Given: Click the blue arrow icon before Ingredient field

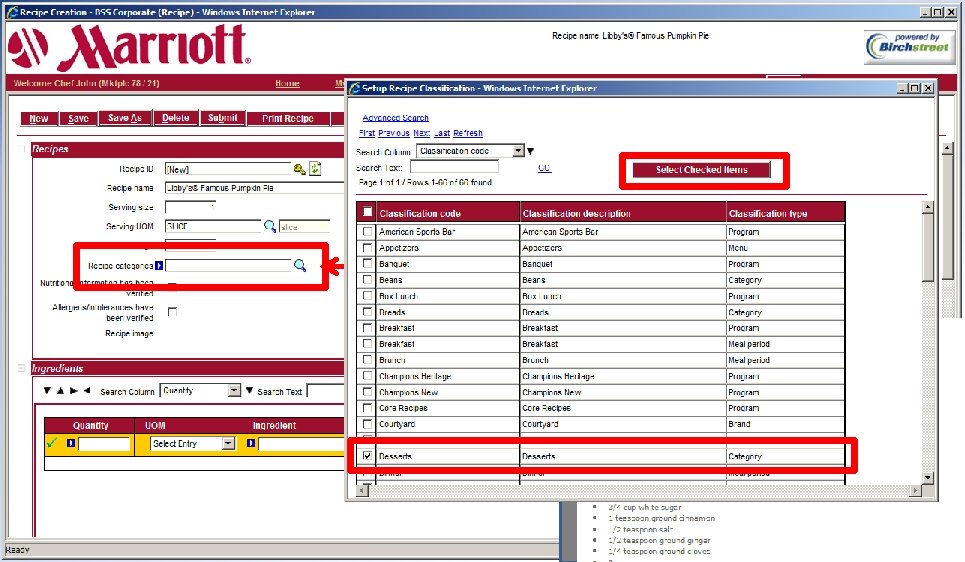Looking at the screenshot, I should [250, 443].
